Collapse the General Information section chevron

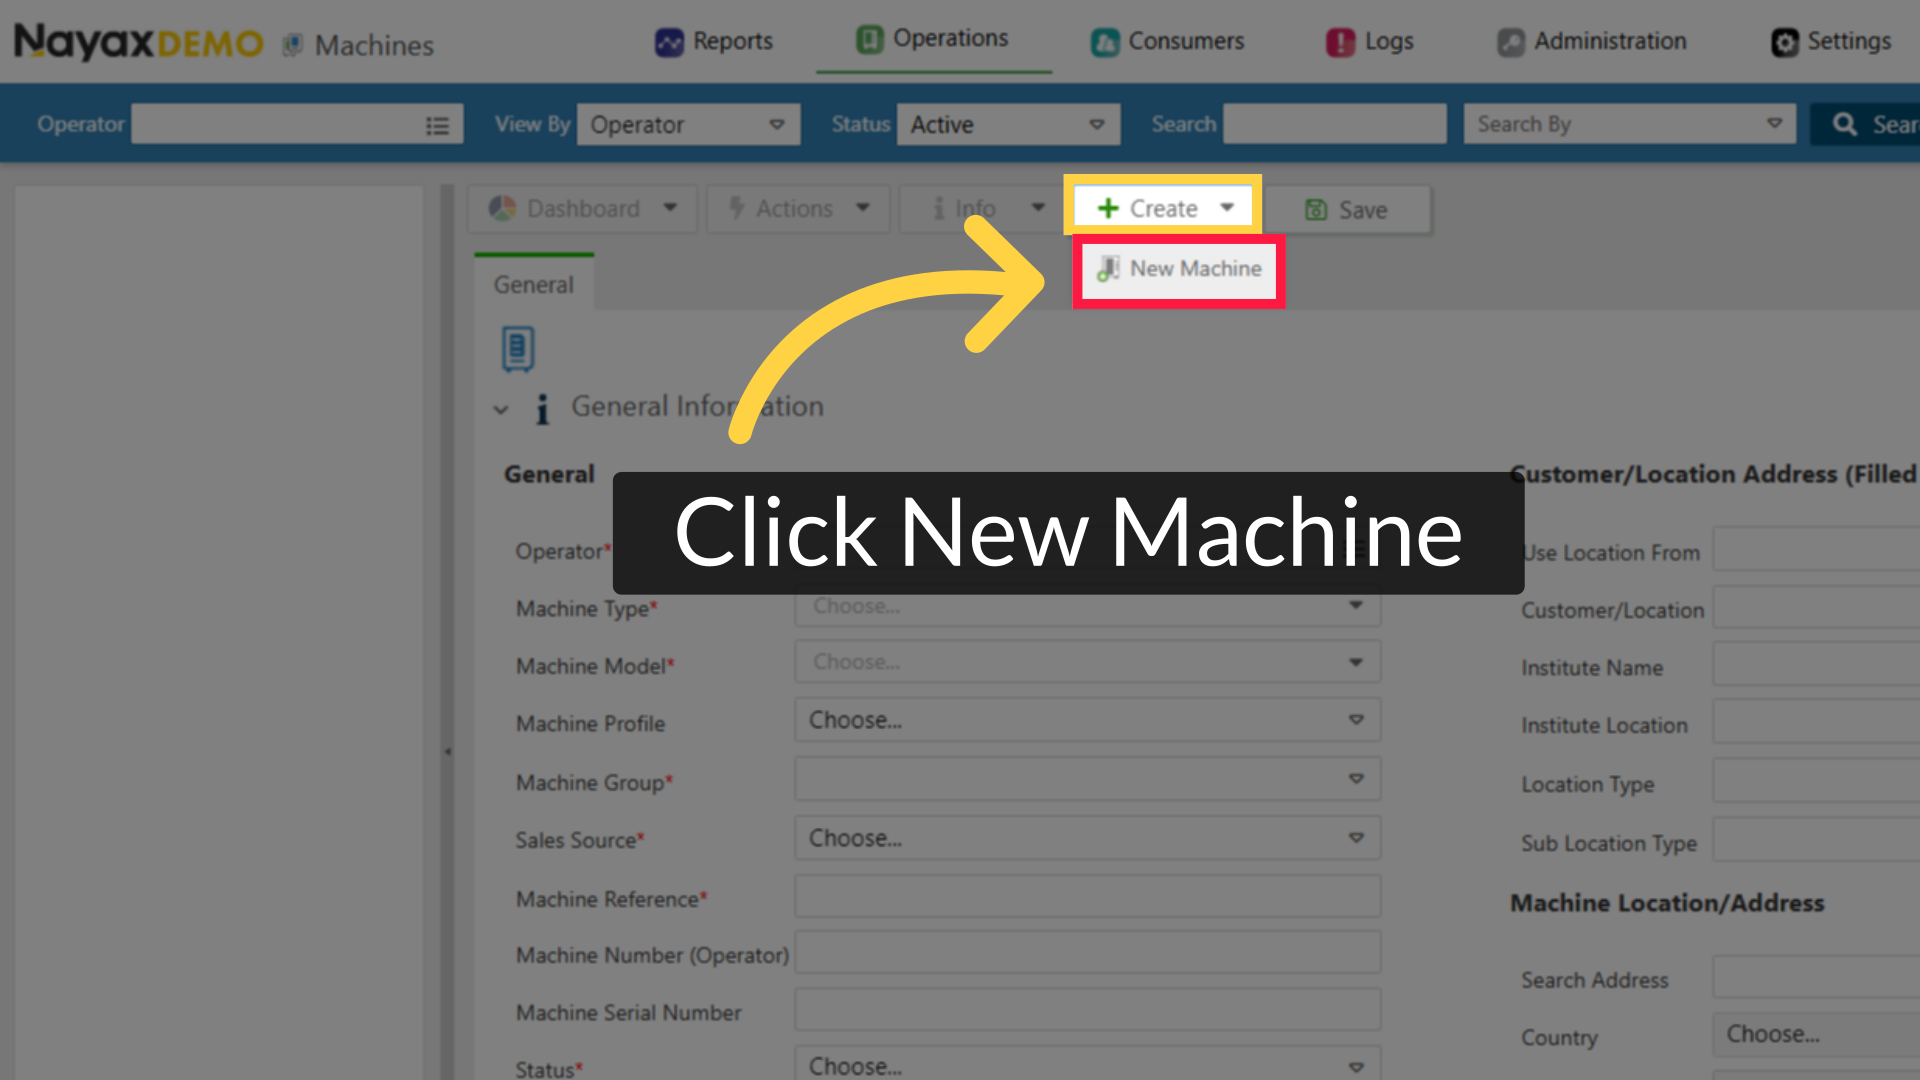pyautogui.click(x=501, y=409)
